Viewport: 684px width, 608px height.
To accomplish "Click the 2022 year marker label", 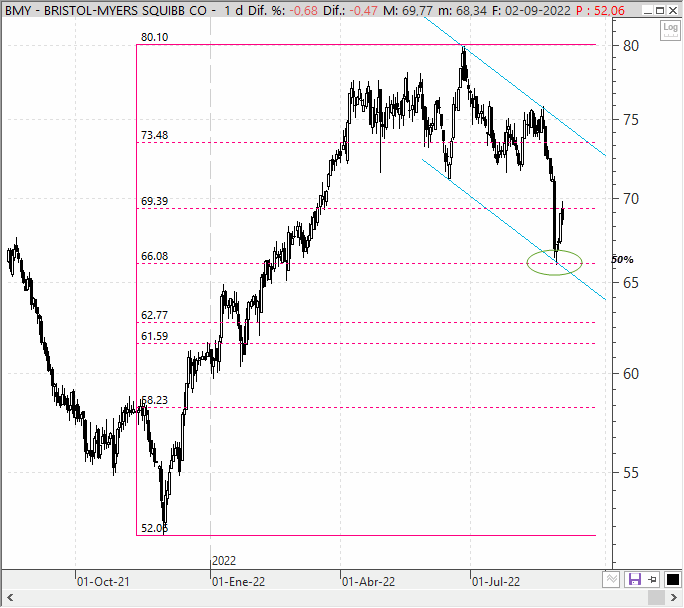I will pos(224,561).
